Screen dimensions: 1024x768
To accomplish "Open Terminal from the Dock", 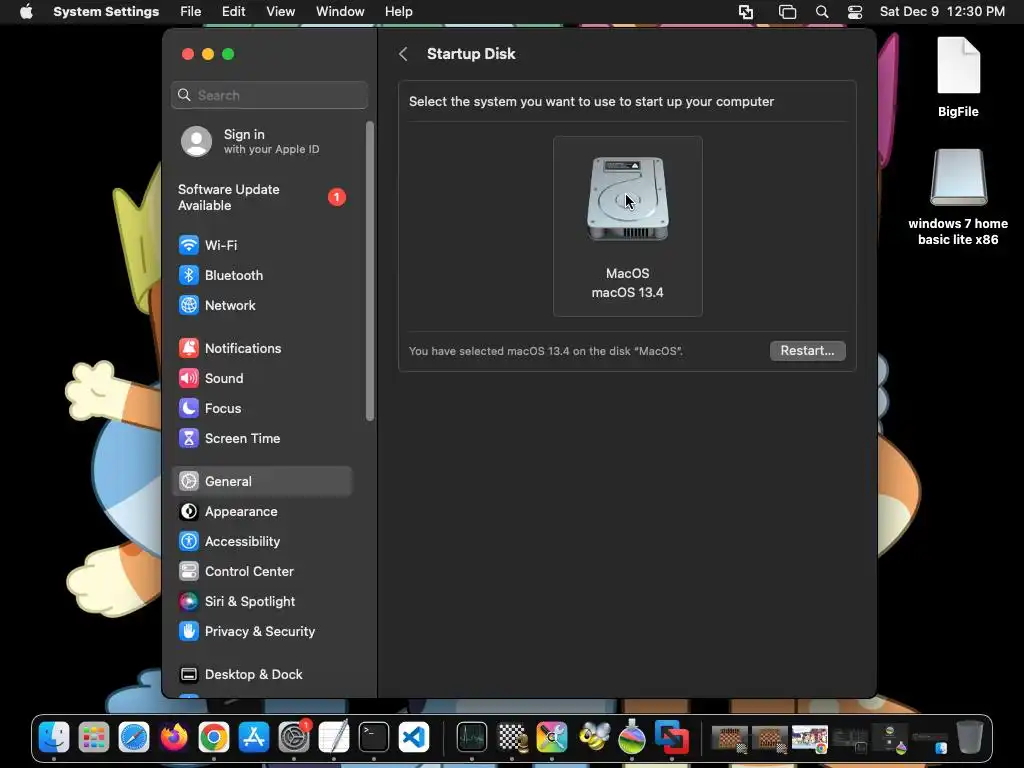I will click(374, 738).
